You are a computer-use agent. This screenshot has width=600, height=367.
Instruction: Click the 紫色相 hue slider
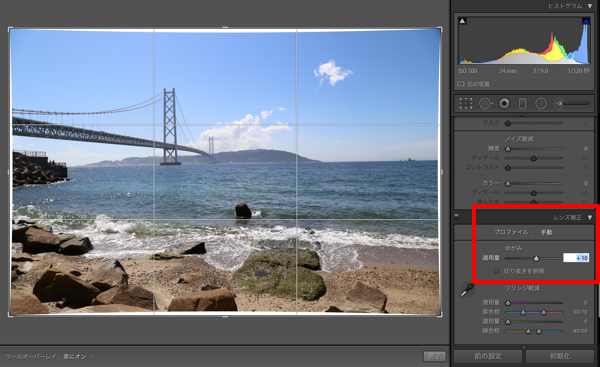(x=534, y=313)
